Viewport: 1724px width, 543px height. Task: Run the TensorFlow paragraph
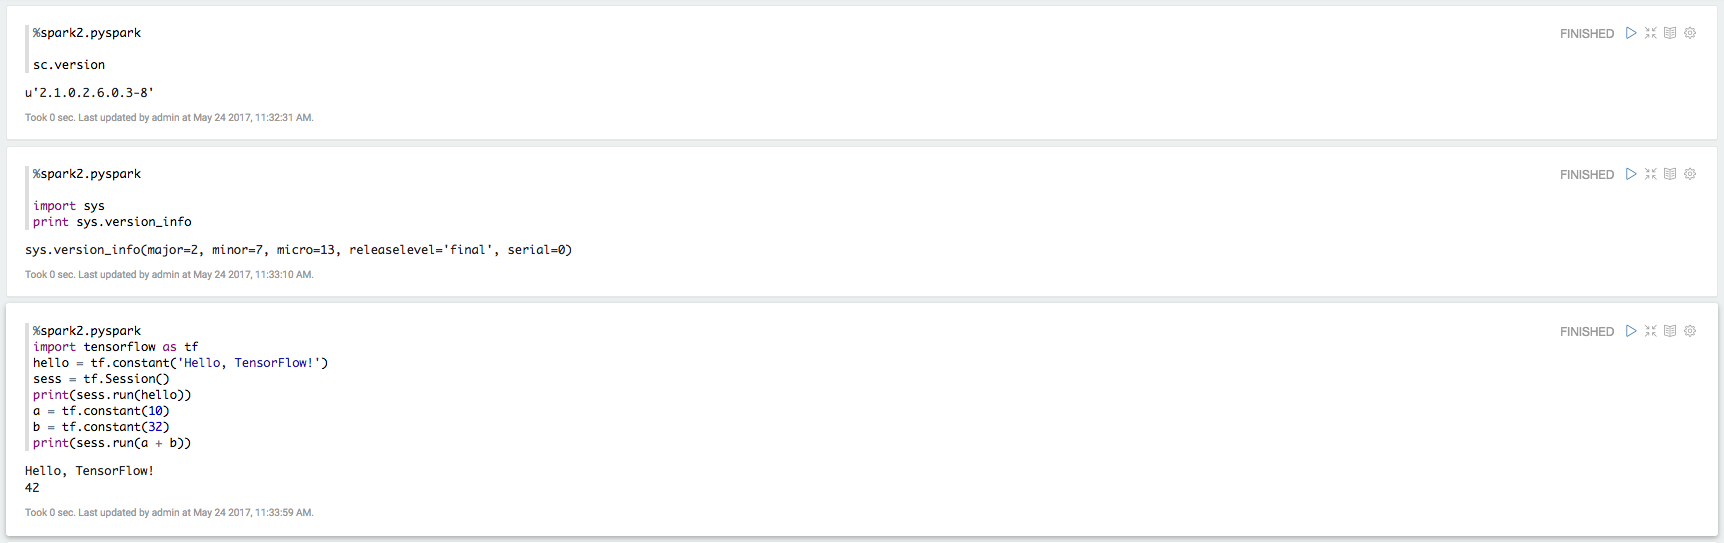[x=1631, y=331]
